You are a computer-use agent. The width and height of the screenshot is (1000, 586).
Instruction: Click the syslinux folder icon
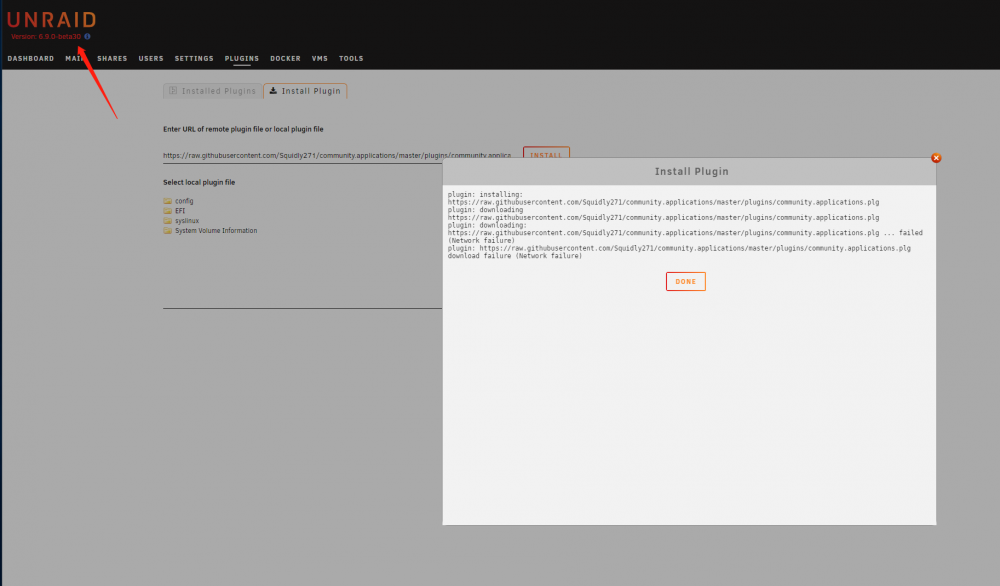pyautogui.click(x=167, y=221)
